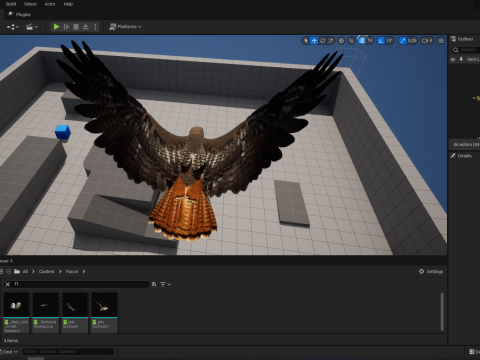Save the current search as a collection
This screenshot has width=480, height=360.
pos(154,284)
